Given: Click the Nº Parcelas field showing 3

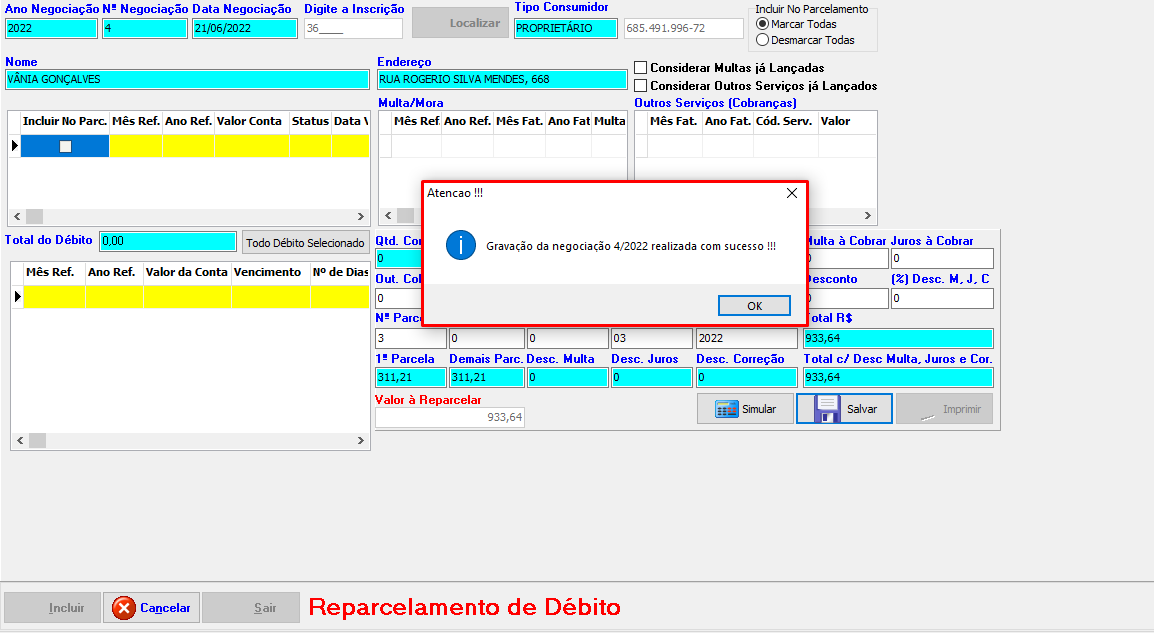Looking at the screenshot, I should [x=410, y=338].
